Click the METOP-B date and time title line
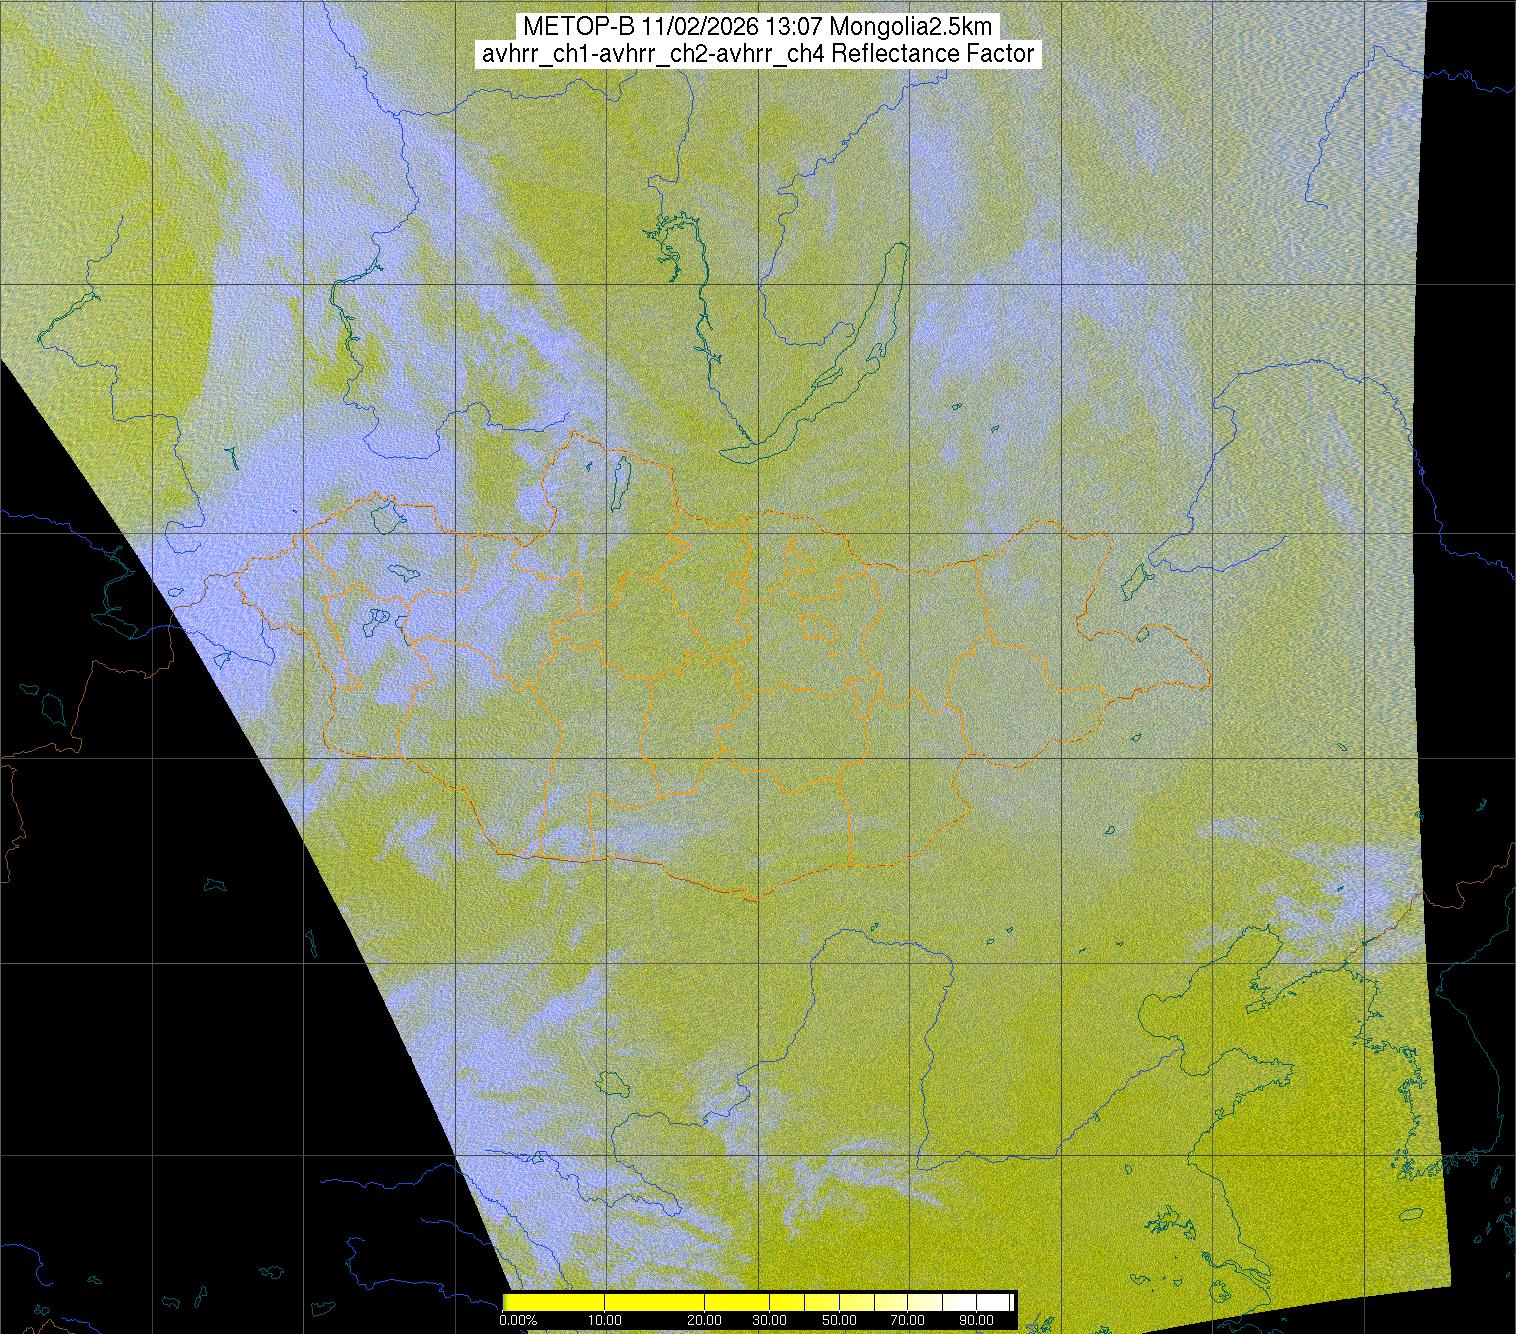The image size is (1516, 1334). [x=758, y=27]
